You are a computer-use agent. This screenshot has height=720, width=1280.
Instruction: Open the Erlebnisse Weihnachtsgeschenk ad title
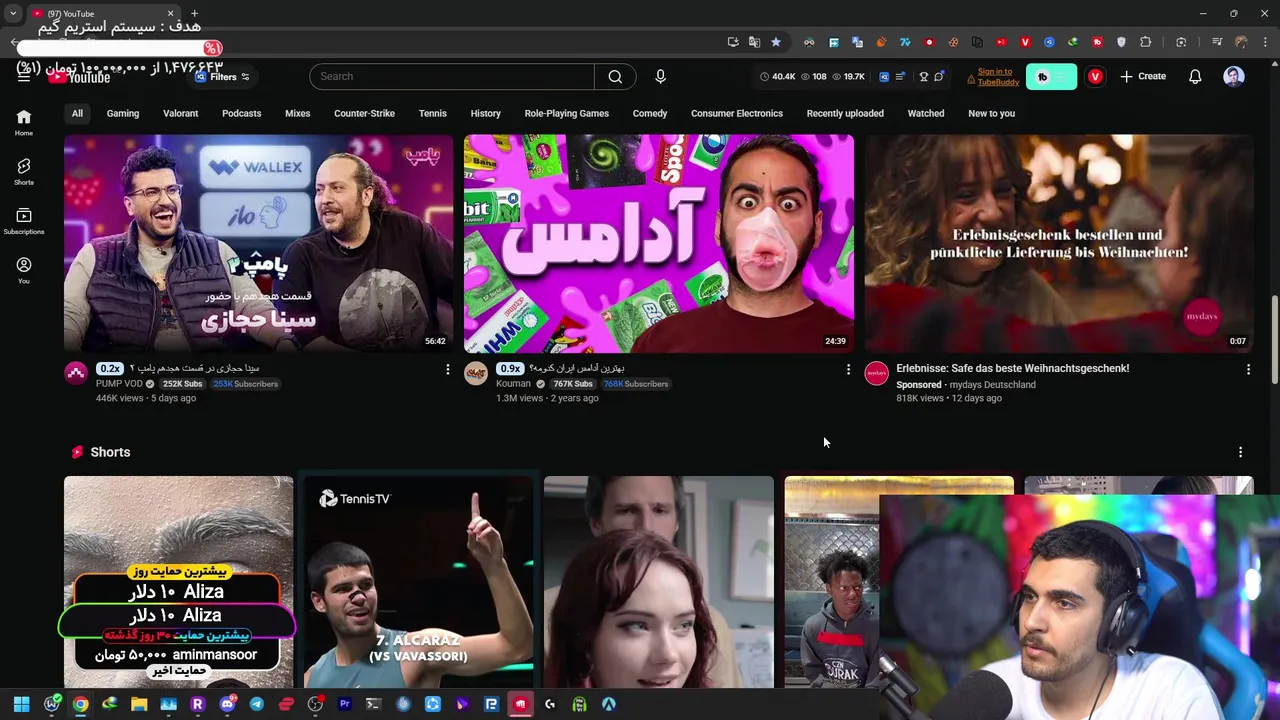1012,368
